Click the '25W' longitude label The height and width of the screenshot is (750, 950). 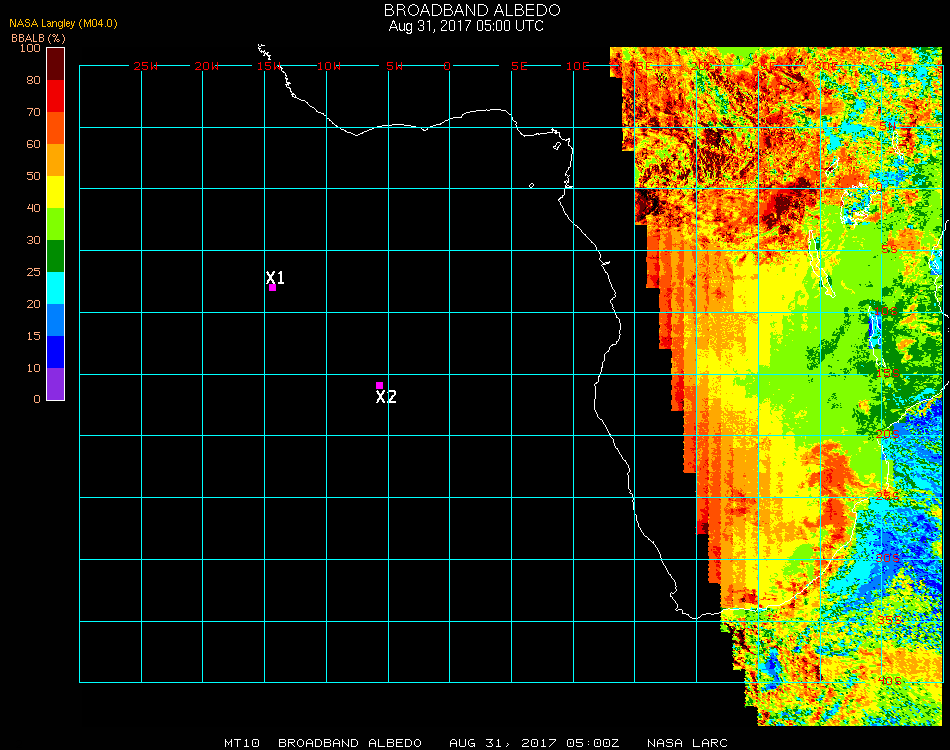click(145, 66)
